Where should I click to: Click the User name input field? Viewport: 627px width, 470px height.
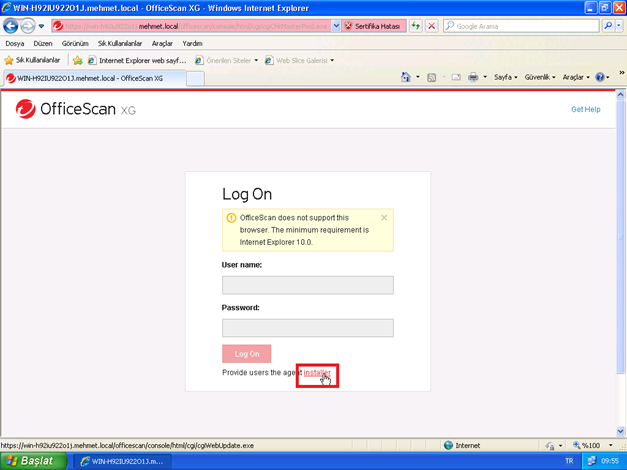point(308,285)
